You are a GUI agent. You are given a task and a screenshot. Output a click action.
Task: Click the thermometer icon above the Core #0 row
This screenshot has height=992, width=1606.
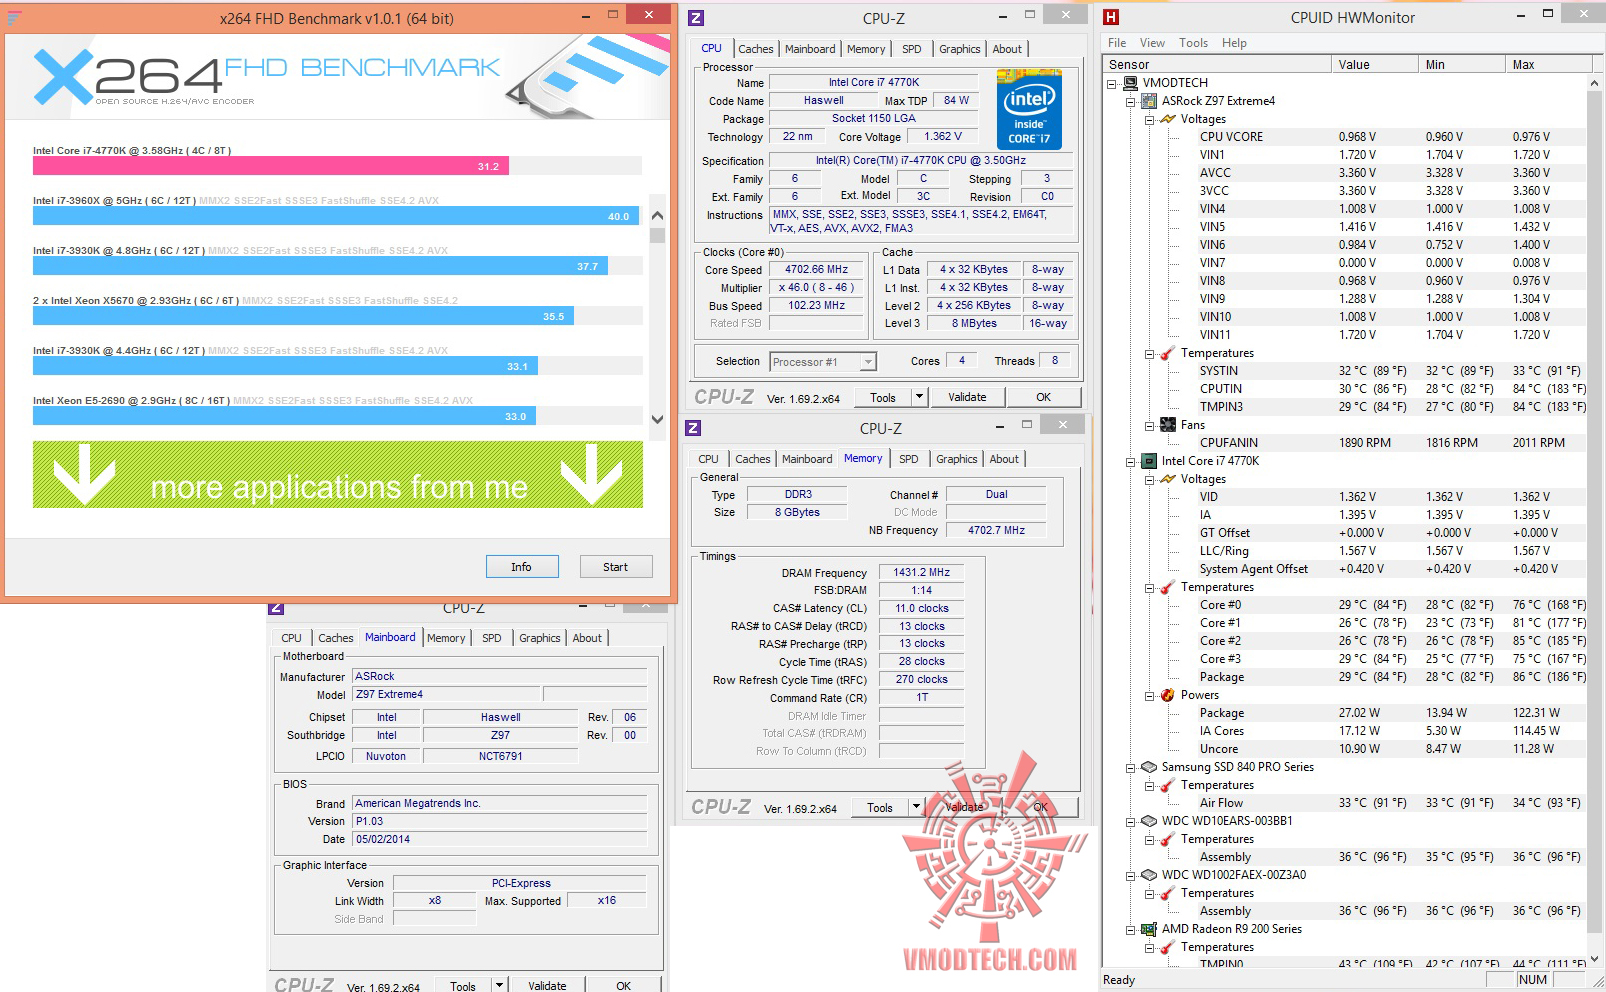pos(1168,587)
